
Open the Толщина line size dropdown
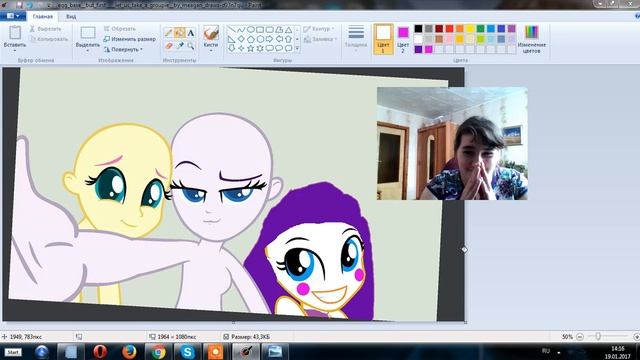click(x=356, y=38)
